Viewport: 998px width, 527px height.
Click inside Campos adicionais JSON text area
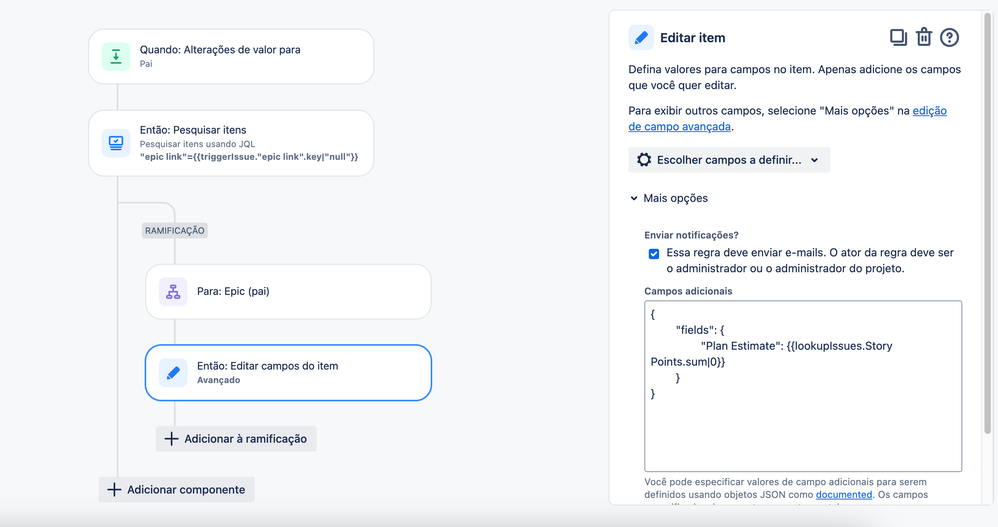(803, 386)
